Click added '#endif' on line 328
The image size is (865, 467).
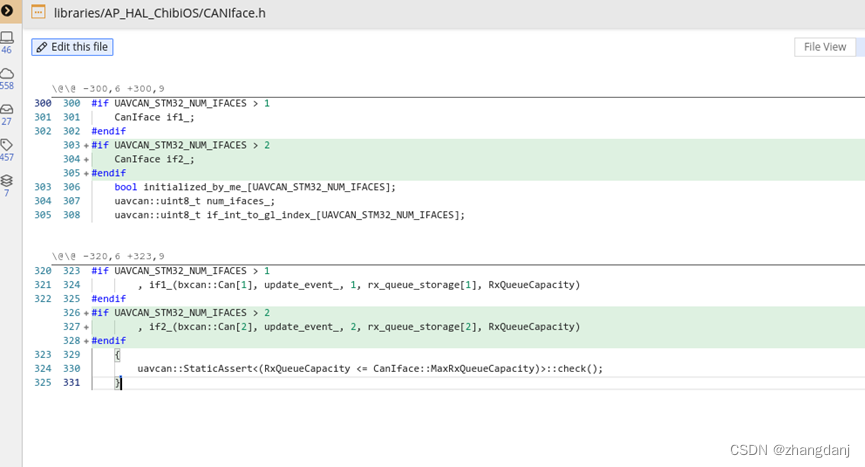coord(109,341)
